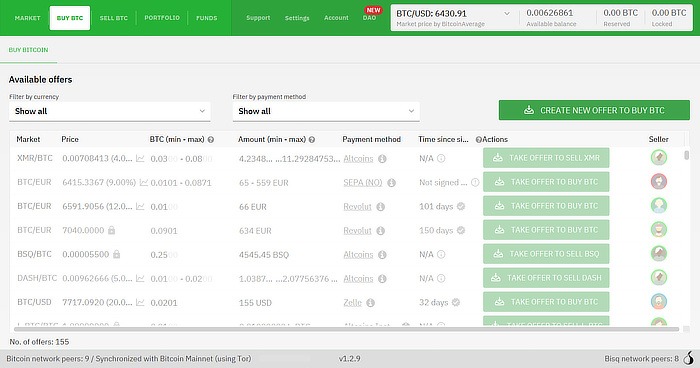
Task: Click seller avatar in BSQ/BTC row
Action: [x=659, y=253]
